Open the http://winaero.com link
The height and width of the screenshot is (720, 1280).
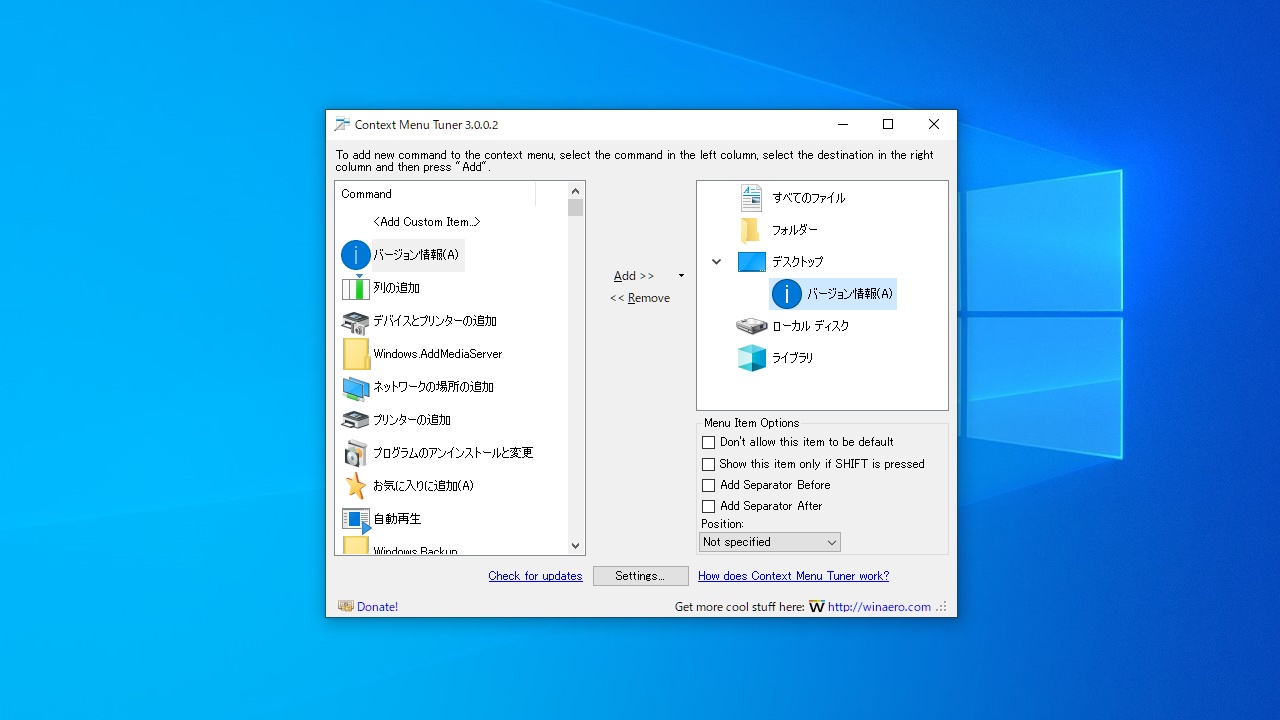click(x=879, y=607)
